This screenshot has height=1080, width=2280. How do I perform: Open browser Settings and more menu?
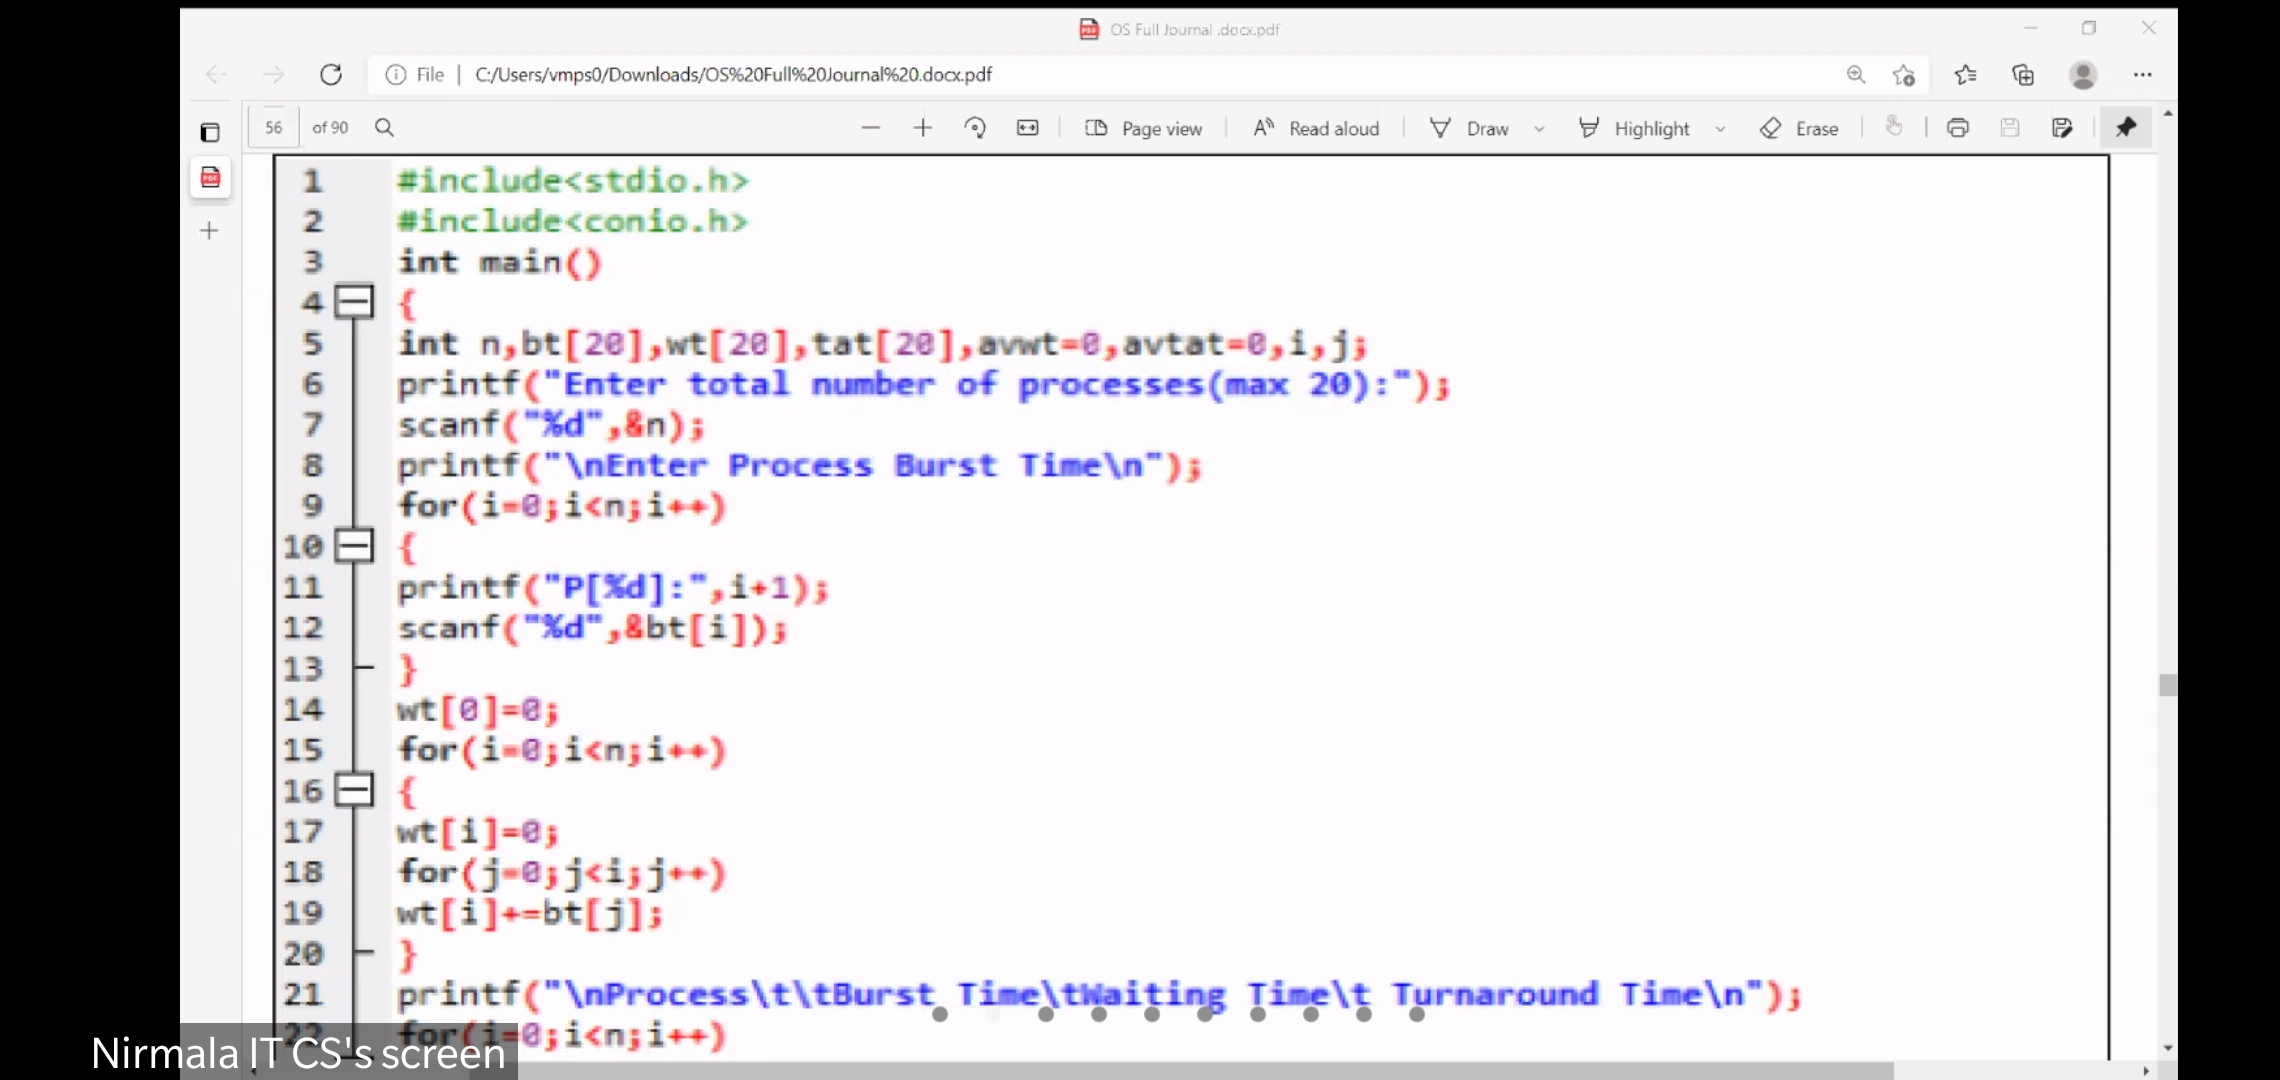[x=2142, y=74]
